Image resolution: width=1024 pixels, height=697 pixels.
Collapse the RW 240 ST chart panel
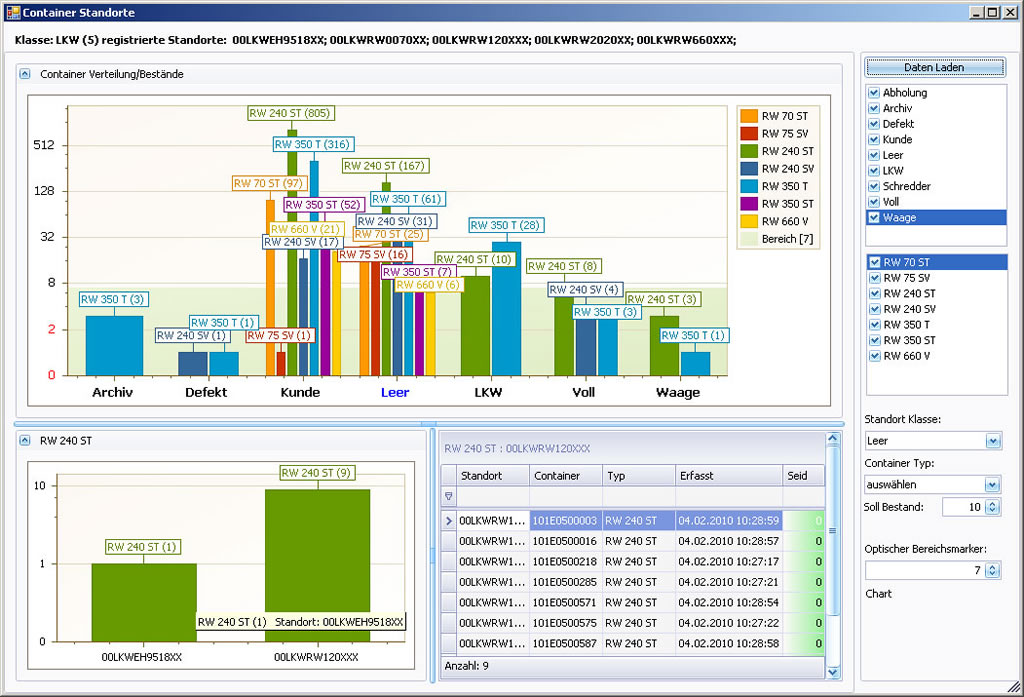(26, 440)
